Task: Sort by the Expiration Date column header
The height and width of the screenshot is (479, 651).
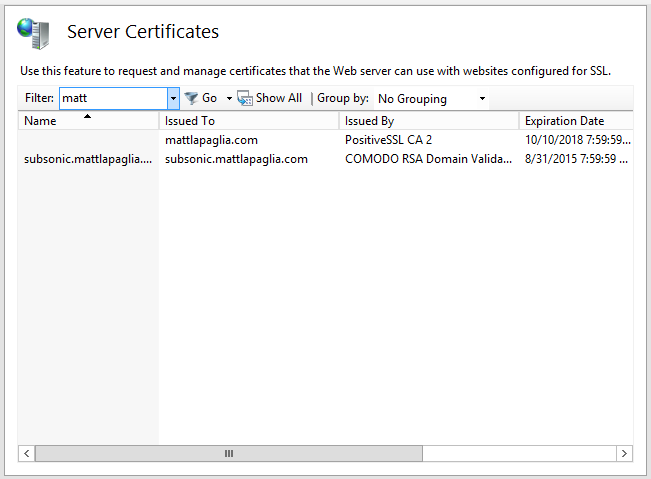Action: pyautogui.click(x=576, y=121)
